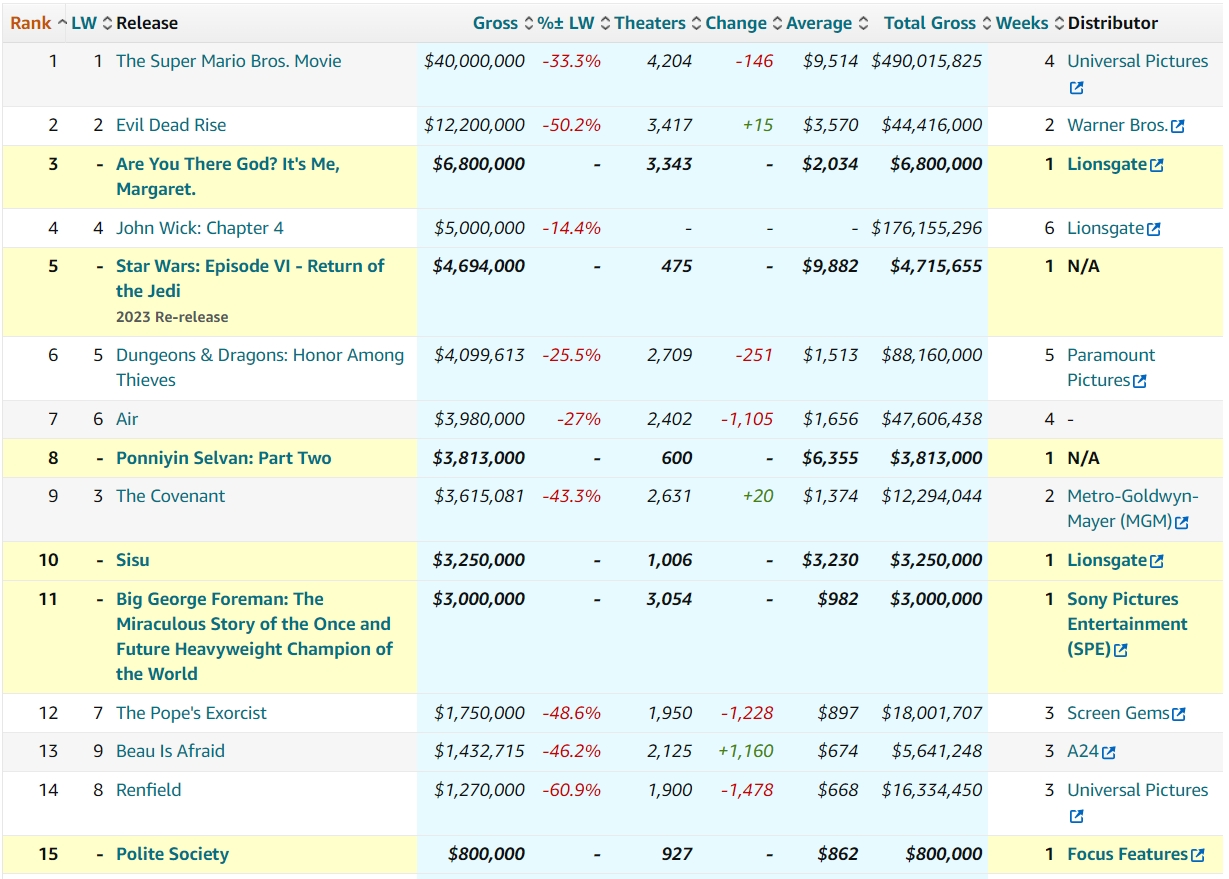Open external link icon beside Sony Pictures Entertainment (SPE)
This screenshot has width=1229, height=879.
[x=1121, y=650]
